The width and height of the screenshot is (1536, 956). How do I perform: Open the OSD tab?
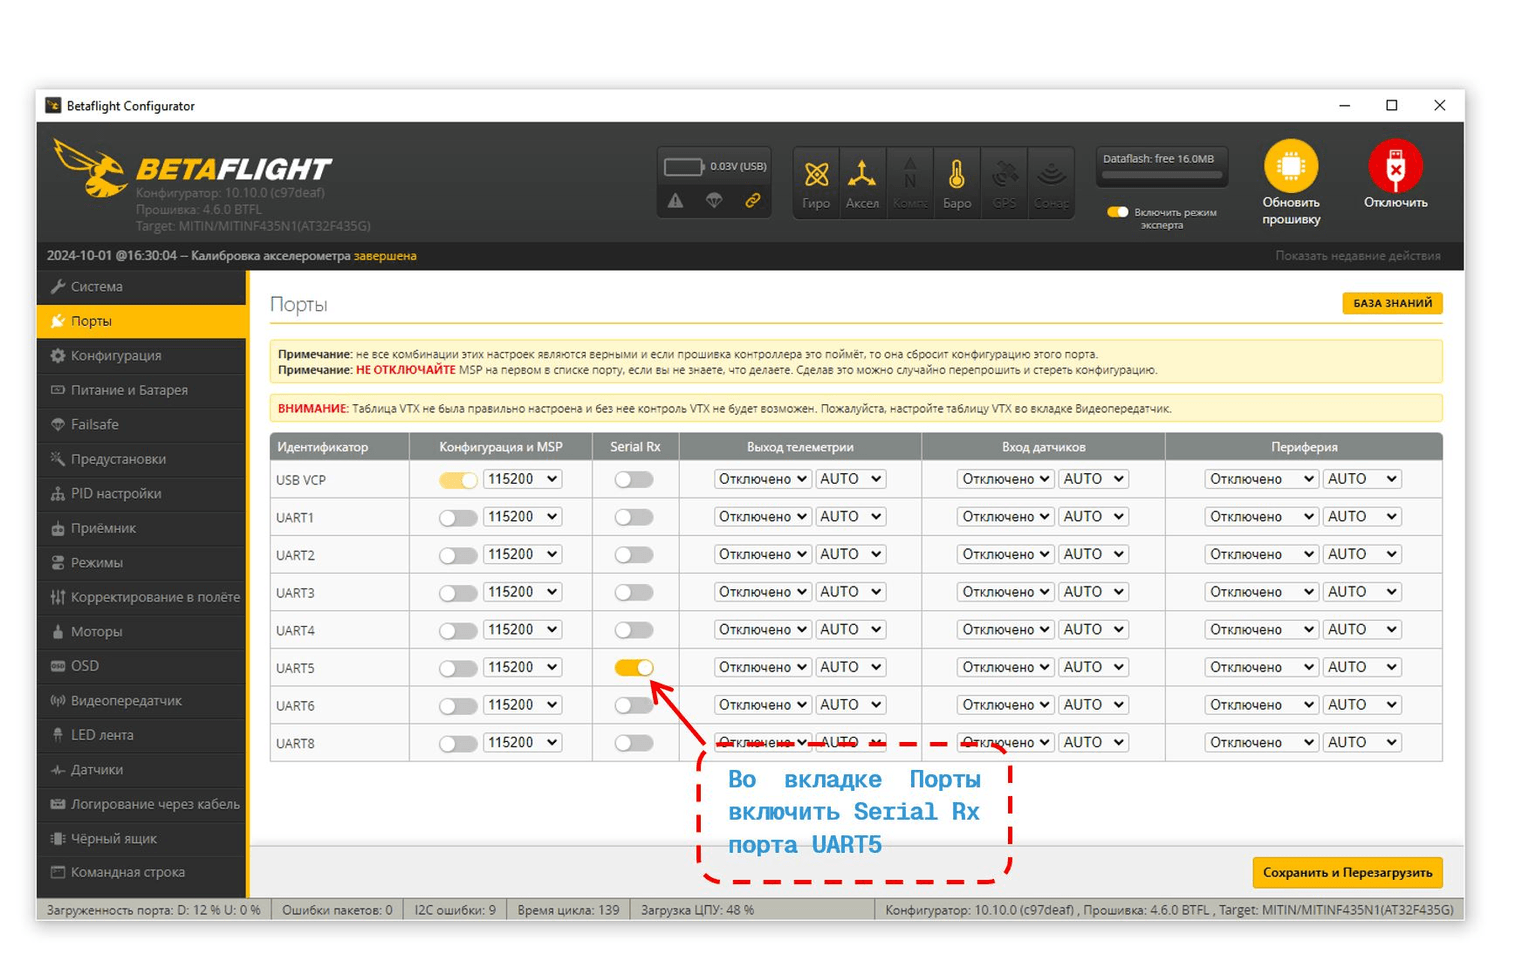pyautogui.click(x=141, y=666)
